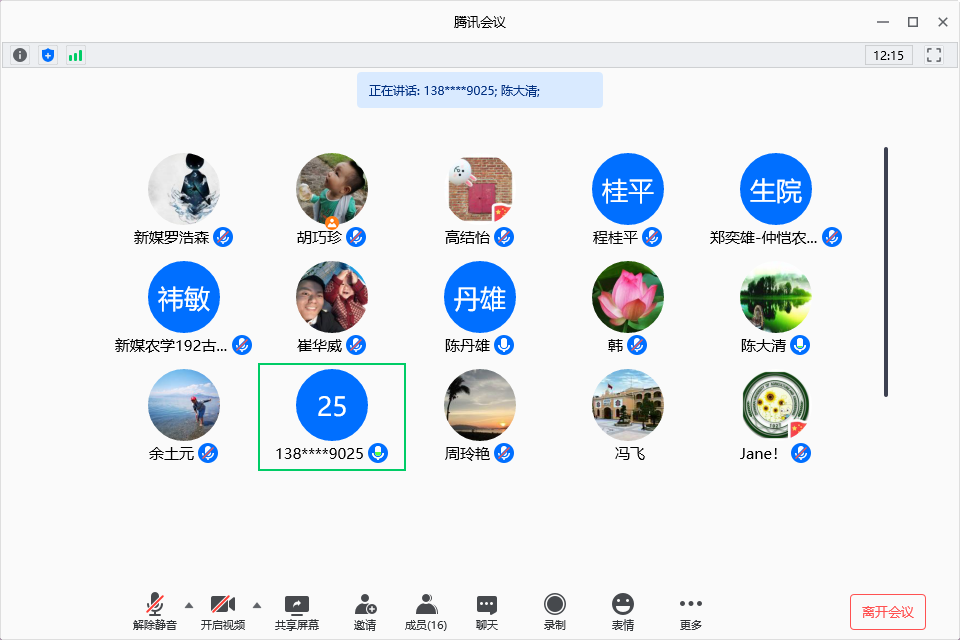960x640 pixels.
Task: Turn on video (开启视频)
Action: pos(222,611)
